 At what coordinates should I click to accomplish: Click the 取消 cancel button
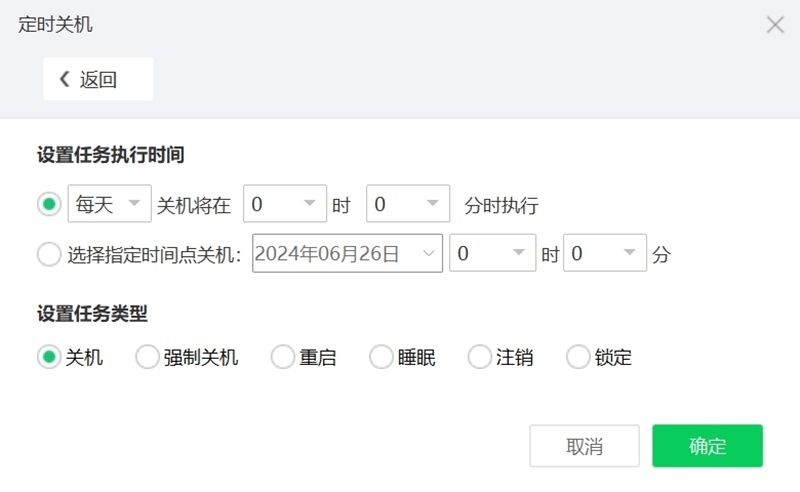click(x=584, y=446)
